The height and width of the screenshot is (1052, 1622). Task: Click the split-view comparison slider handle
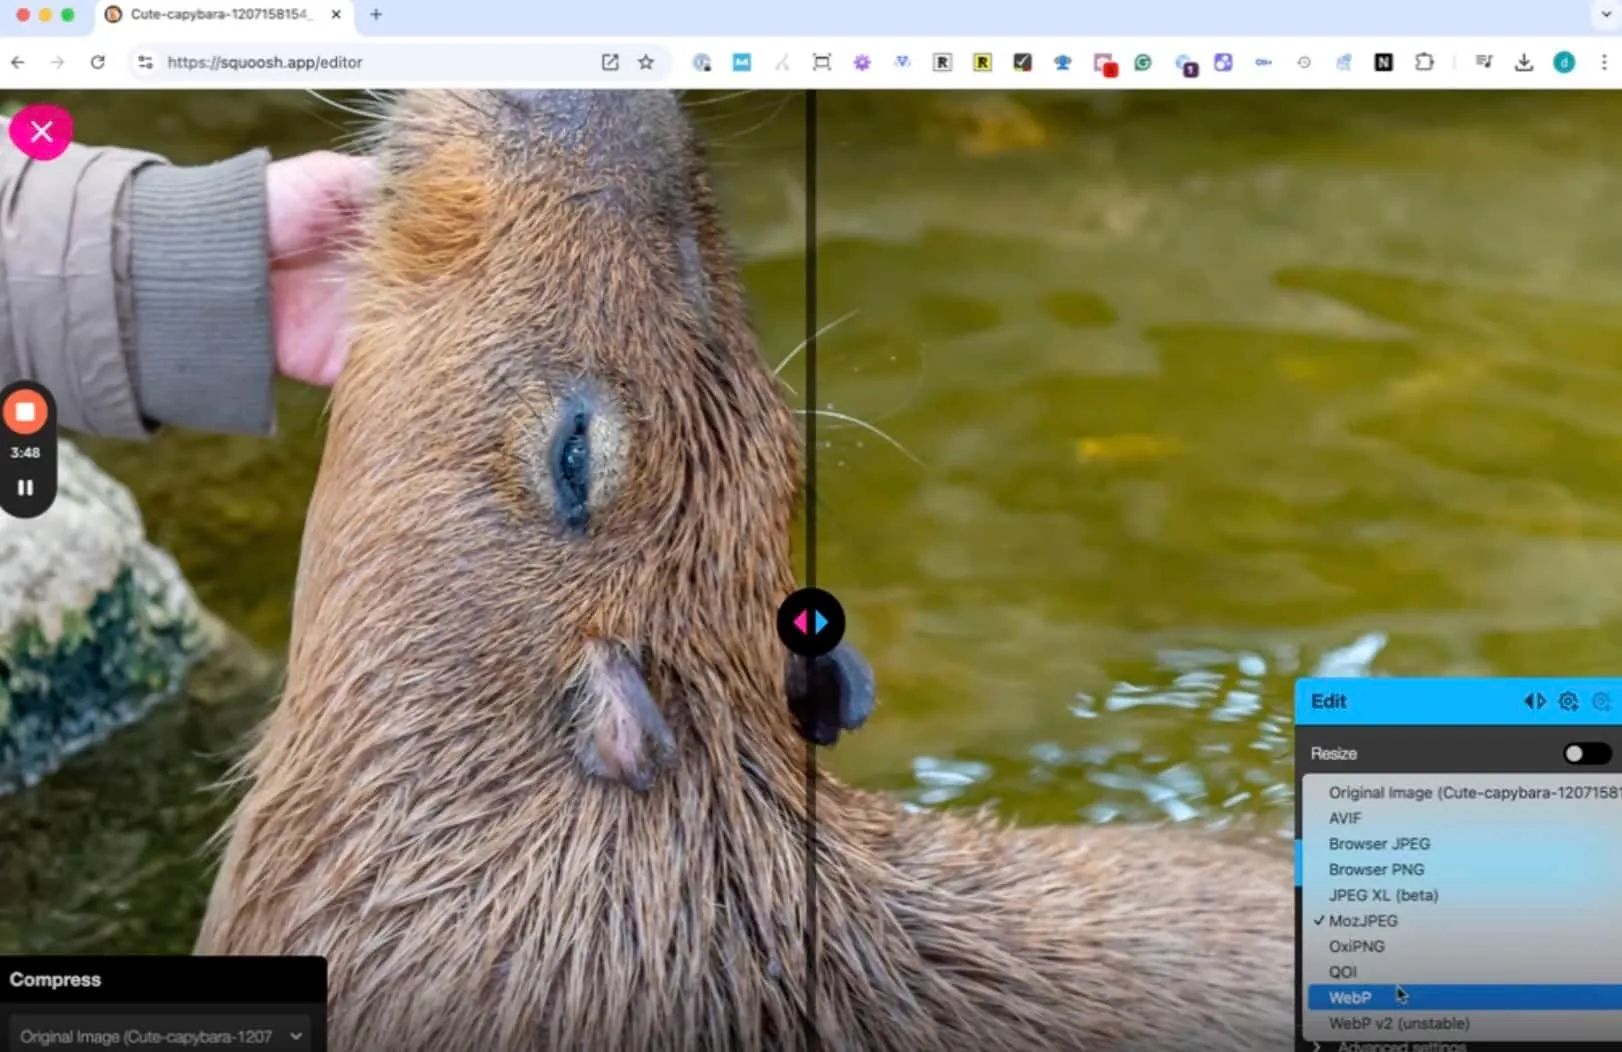(x=811, y=622)
